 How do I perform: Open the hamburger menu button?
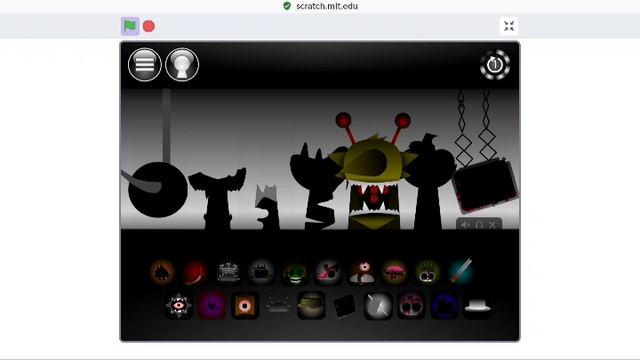[x=144, y=64]
